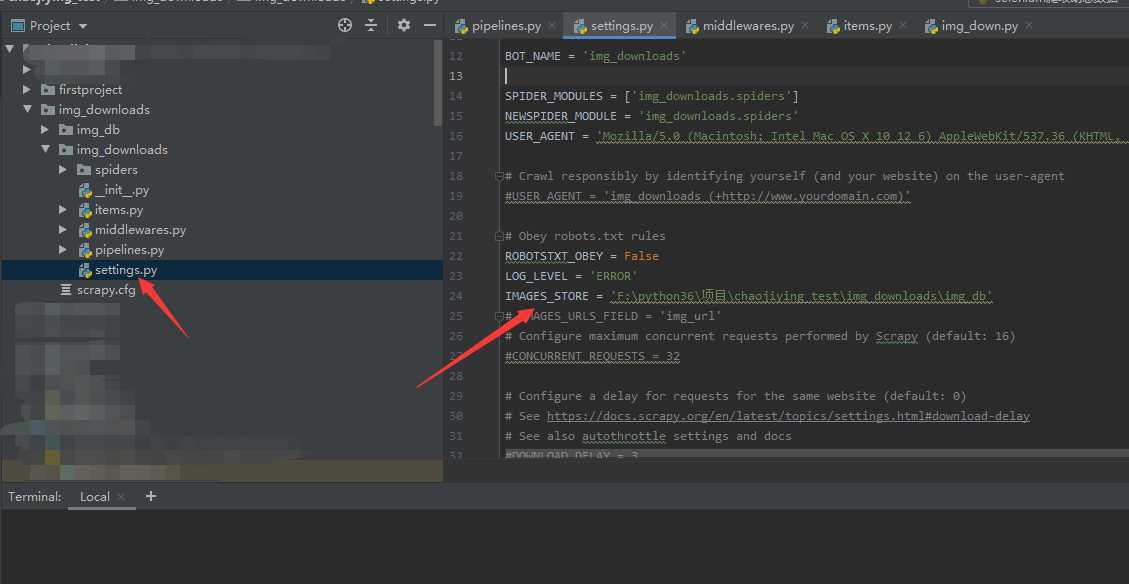The image size is (1129, 584).
Task: Close the Local terminal session
Action: click(x=121, y=497)
